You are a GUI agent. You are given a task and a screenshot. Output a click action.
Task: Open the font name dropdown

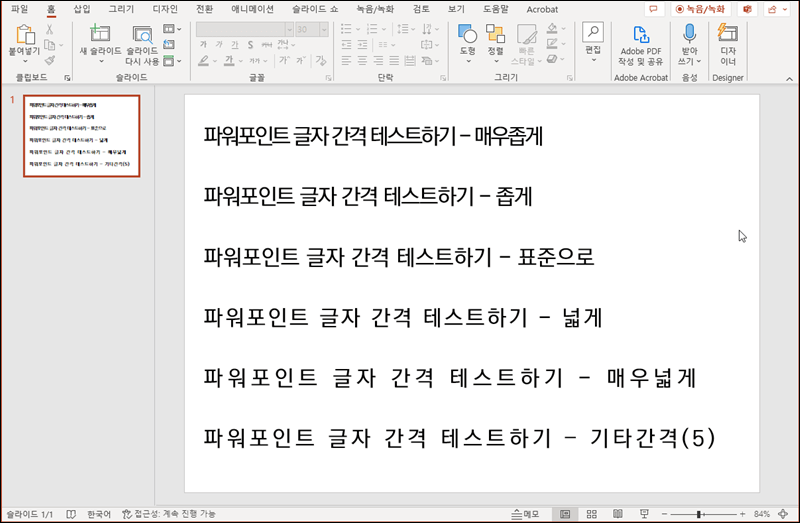pyautogui.click(x=289, y=30)
